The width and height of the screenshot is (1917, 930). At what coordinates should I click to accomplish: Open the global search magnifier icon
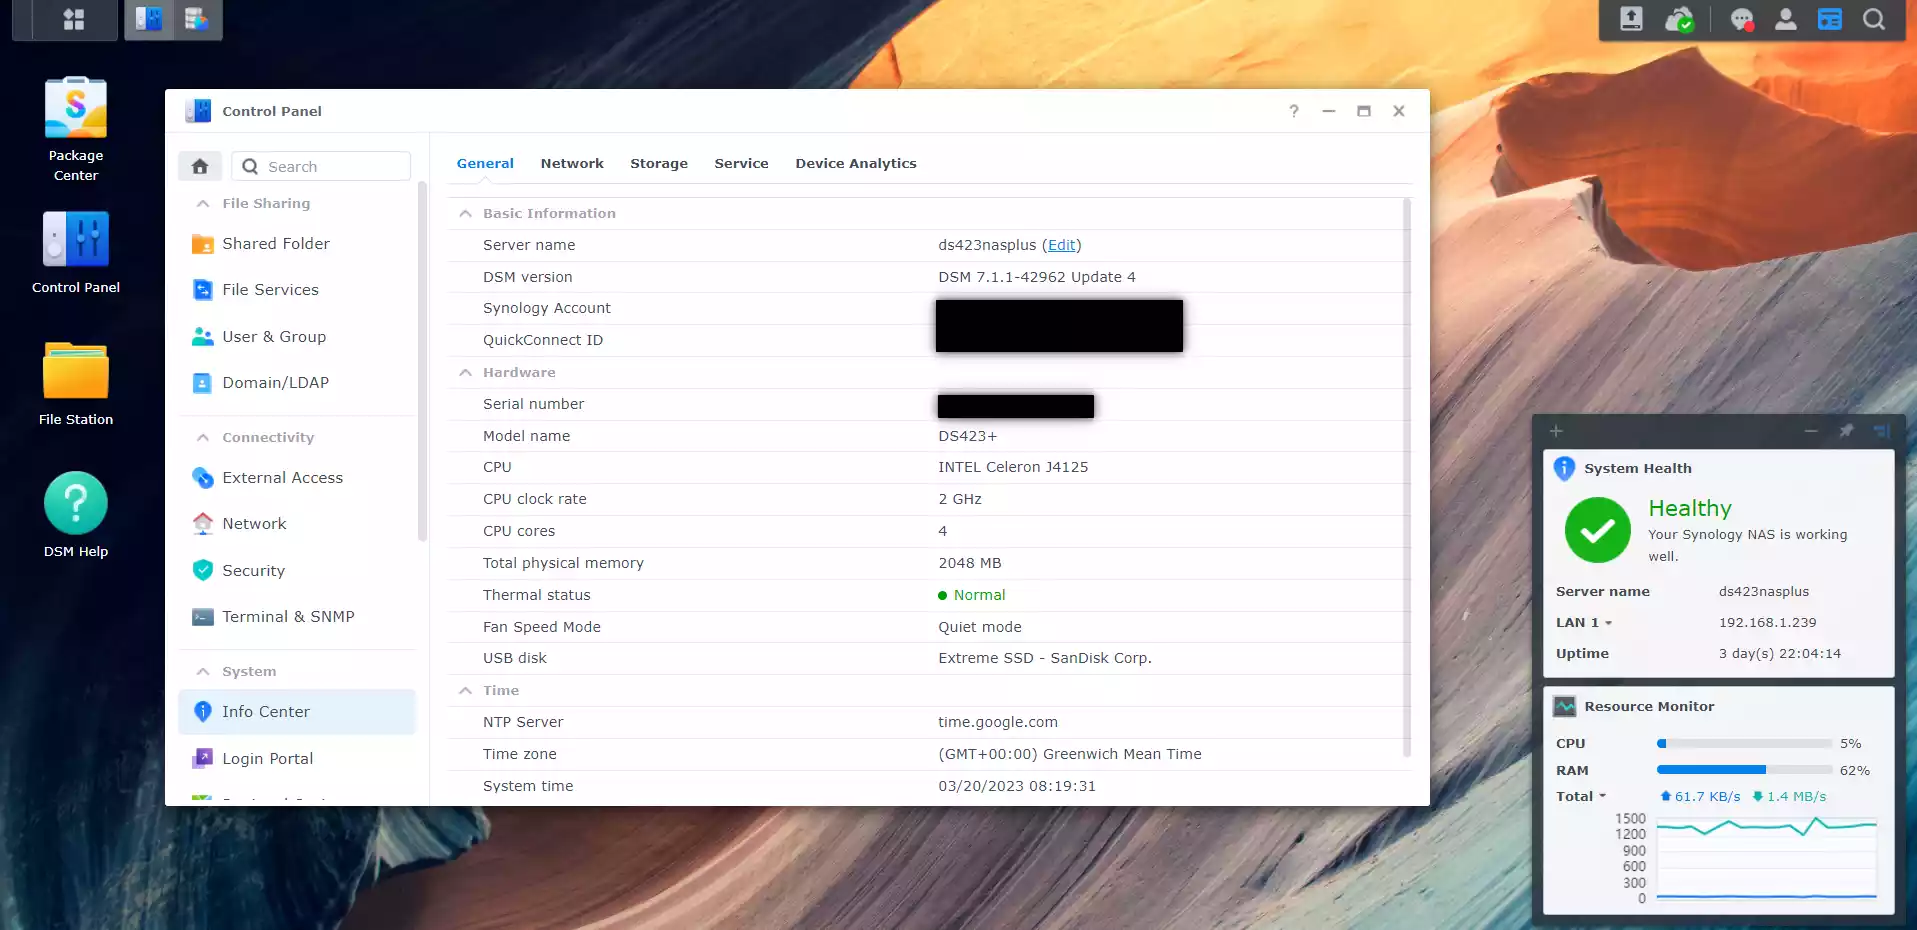pos(1874,19)
